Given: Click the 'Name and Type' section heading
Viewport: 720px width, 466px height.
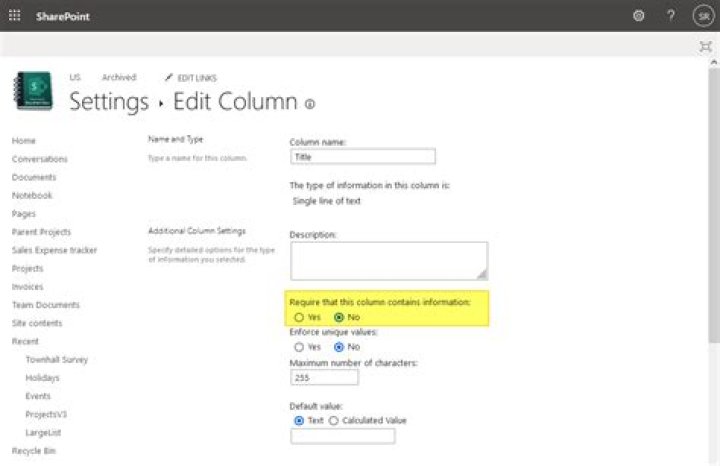Looking at the screenshot, I should pyautogui.click(x=175, y=139).
